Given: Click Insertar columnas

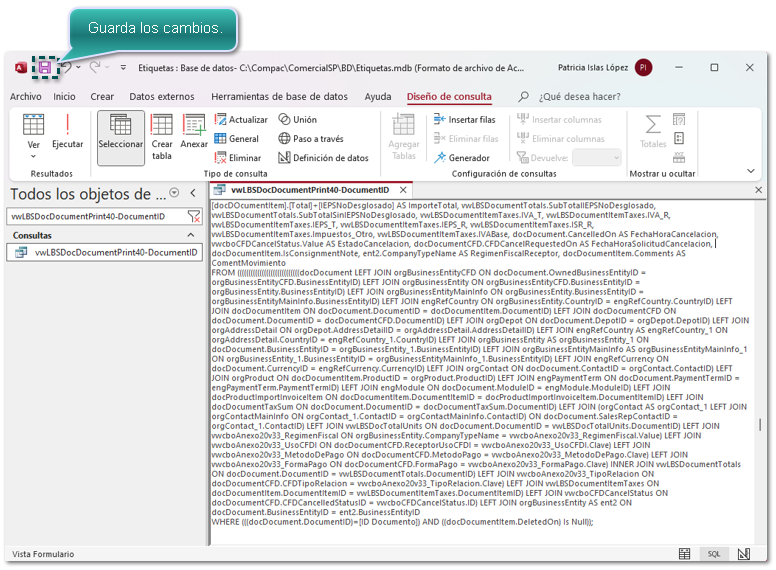Looking at the screenshot, I should tap(559, 119).
